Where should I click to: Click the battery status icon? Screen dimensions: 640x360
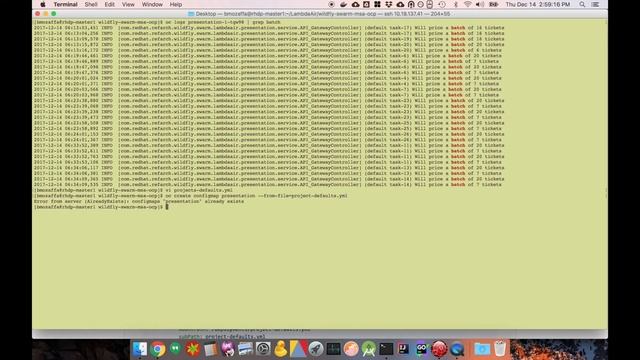[493, 4]
